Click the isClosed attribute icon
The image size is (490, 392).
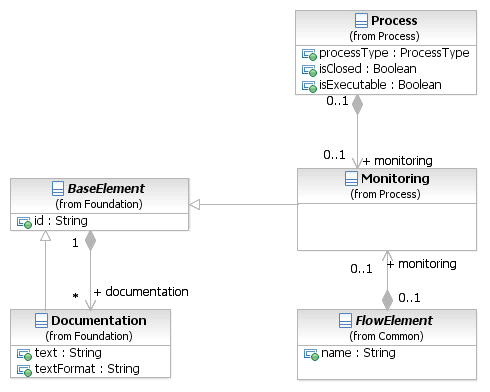(x=309, y=70)
